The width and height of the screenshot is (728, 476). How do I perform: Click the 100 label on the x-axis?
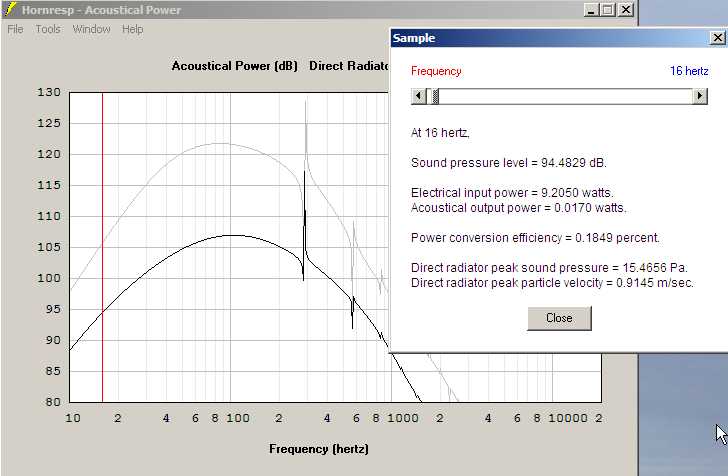(238, 418)
